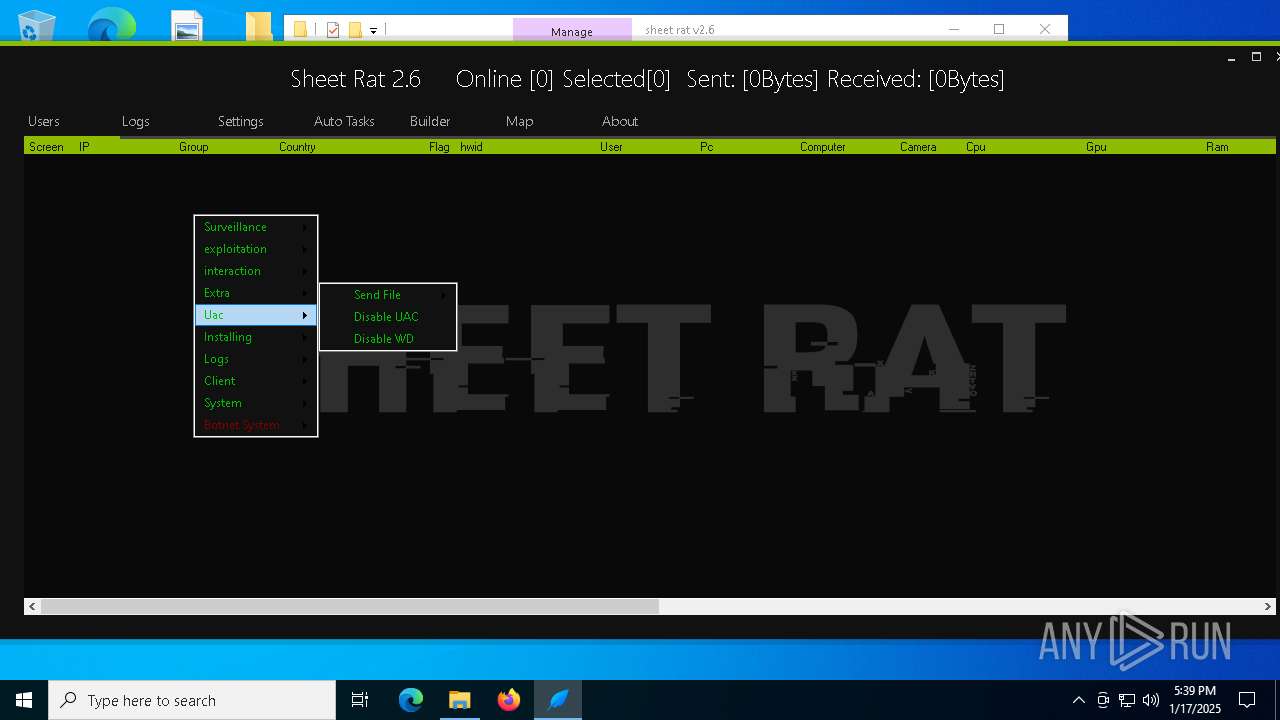Open the red Botnet System entry
The image size is (1280, 720).
point(256,425)
